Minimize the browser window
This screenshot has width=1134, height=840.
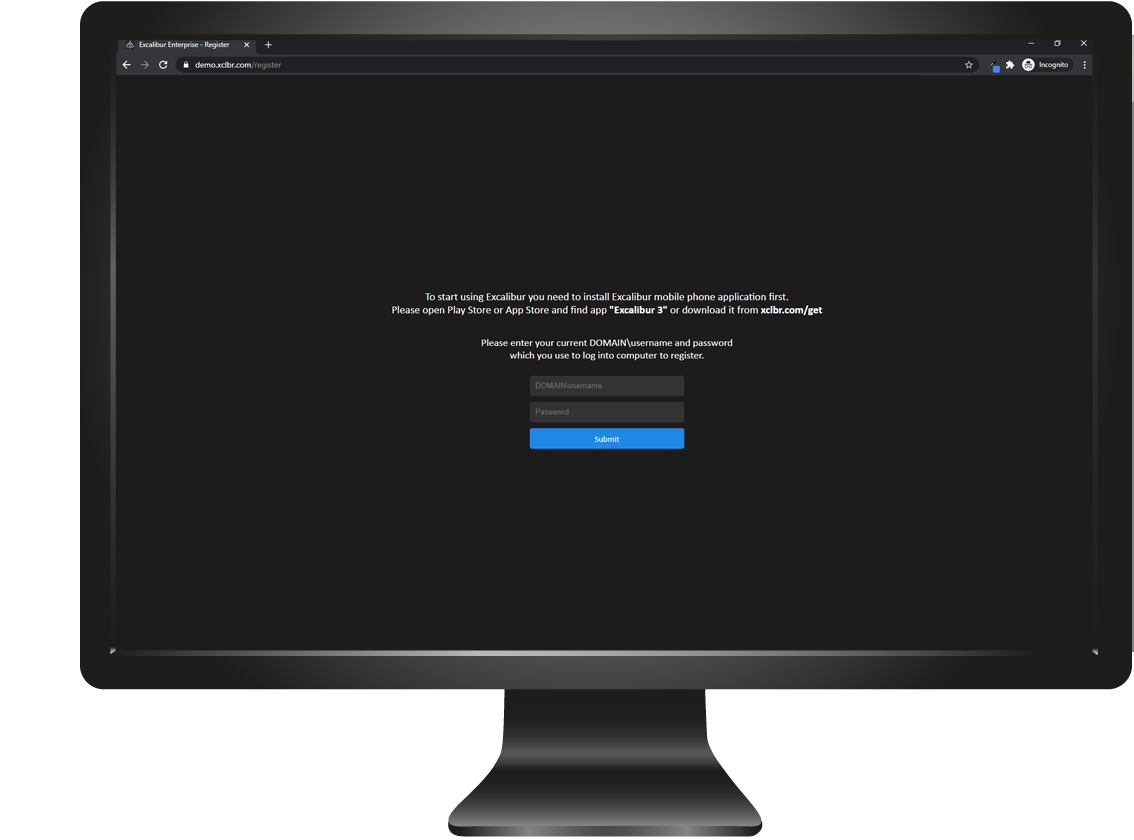[1031, 44]
